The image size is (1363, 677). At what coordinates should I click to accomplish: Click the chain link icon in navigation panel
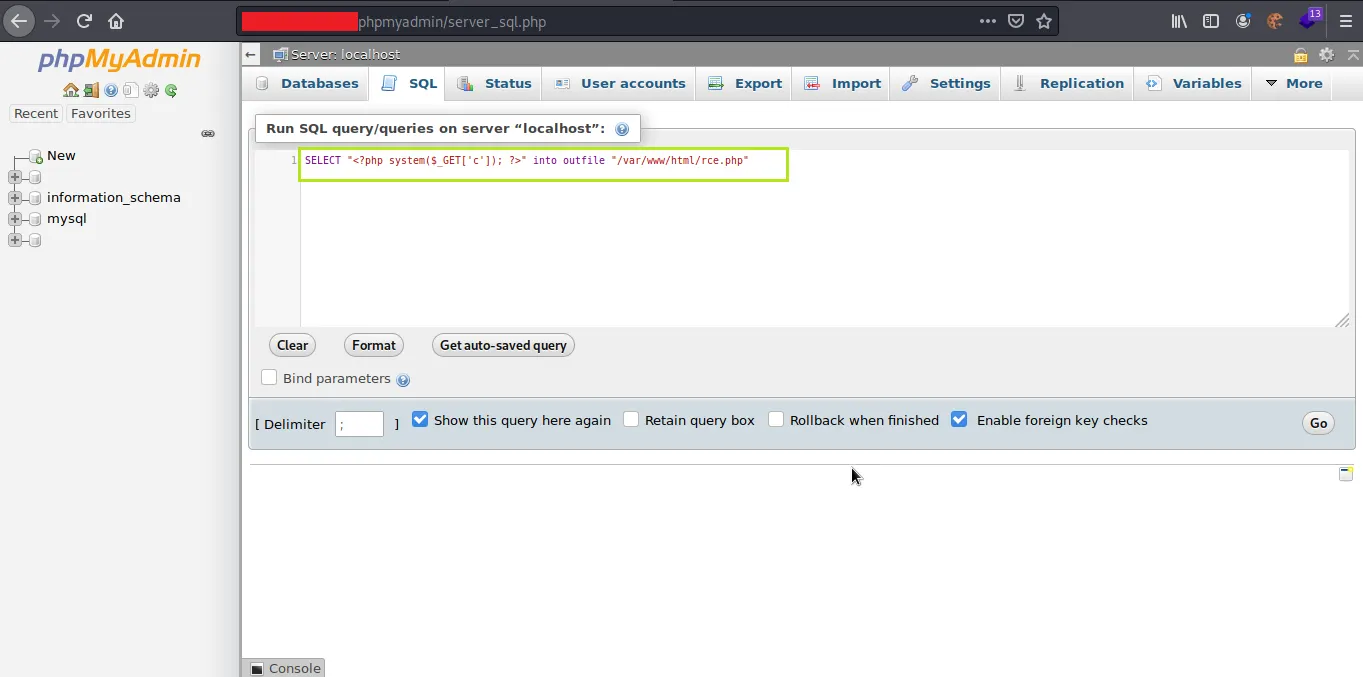(x=208, y=133)
